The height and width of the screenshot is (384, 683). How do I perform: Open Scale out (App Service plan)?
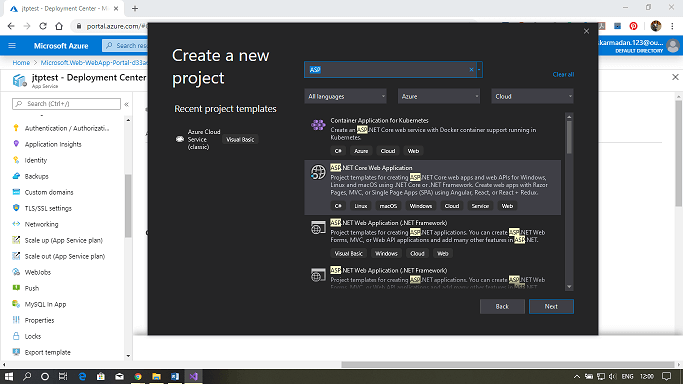click(64, 256)
